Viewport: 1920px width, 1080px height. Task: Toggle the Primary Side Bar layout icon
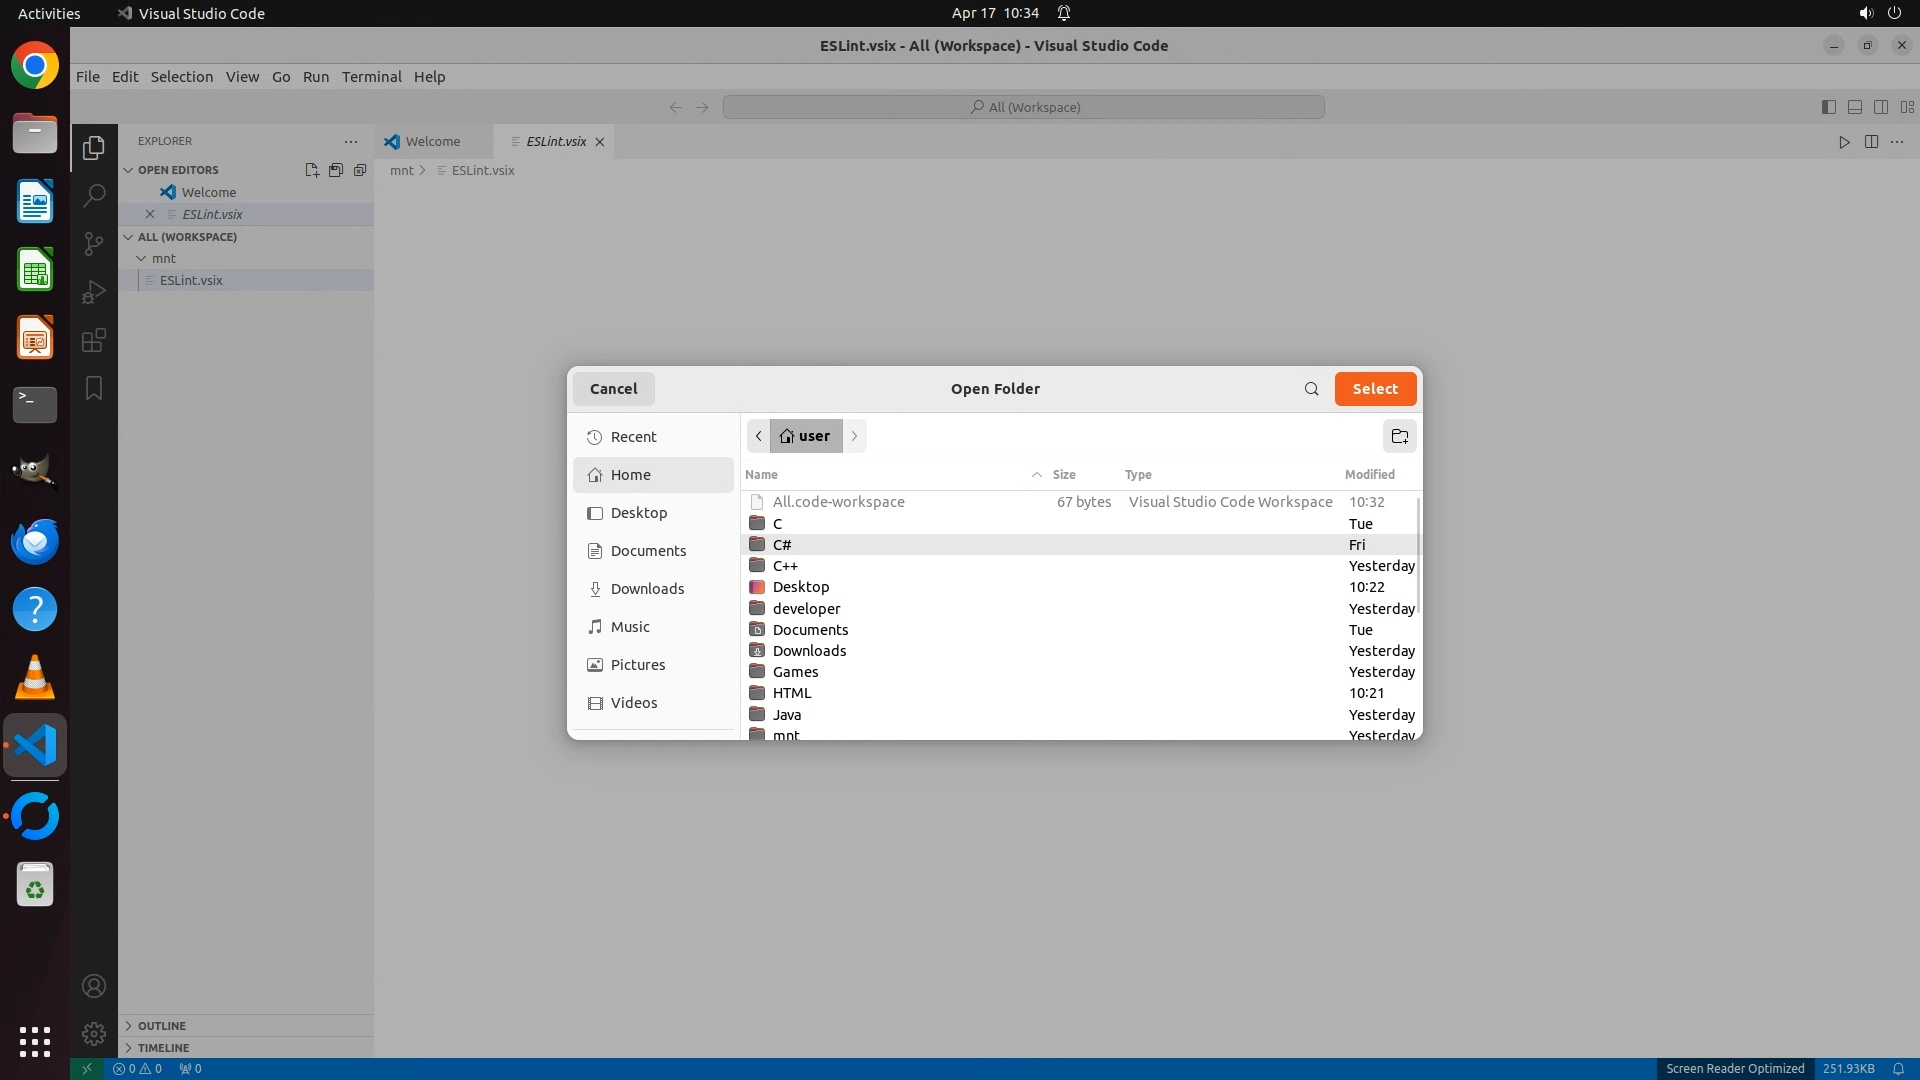(x=1828, y=107)
